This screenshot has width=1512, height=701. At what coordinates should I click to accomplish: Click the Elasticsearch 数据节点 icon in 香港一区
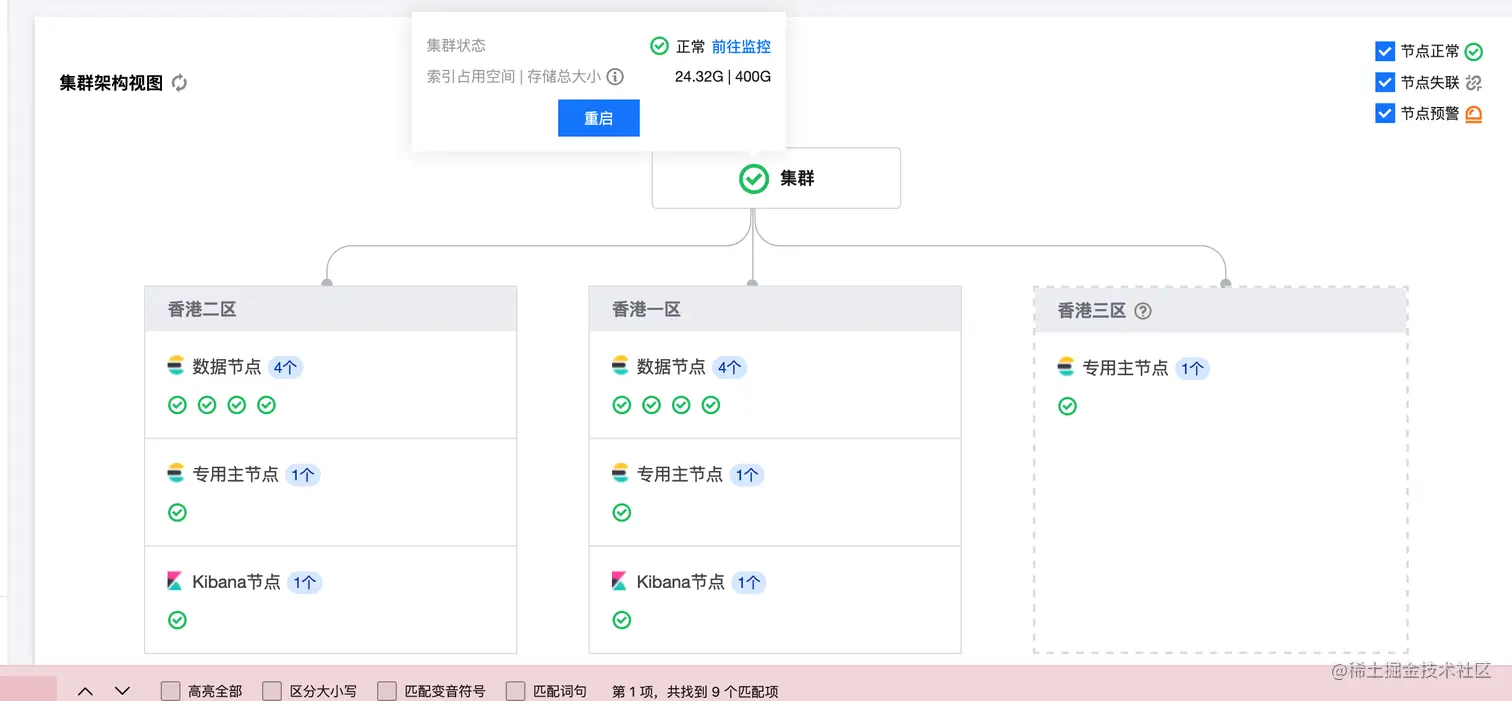(620, 367)
